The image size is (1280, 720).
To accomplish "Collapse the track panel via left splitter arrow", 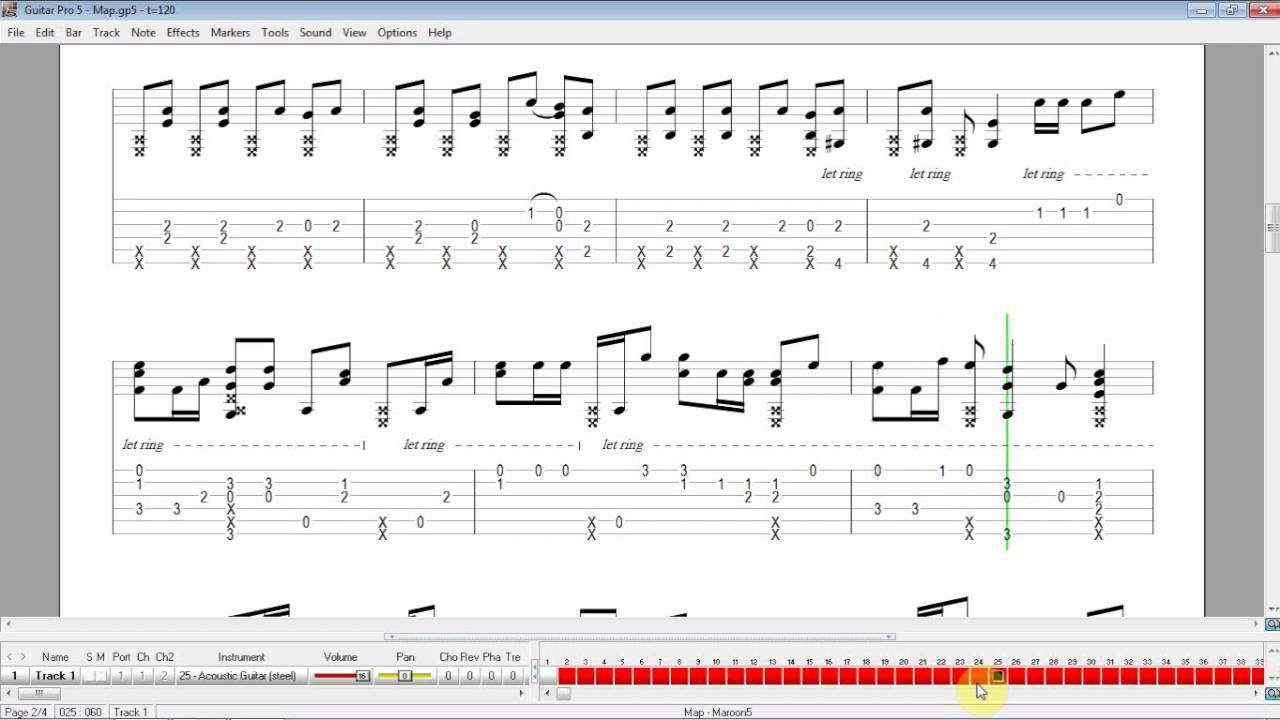I will pyautogui.click(x=391, y=636).
